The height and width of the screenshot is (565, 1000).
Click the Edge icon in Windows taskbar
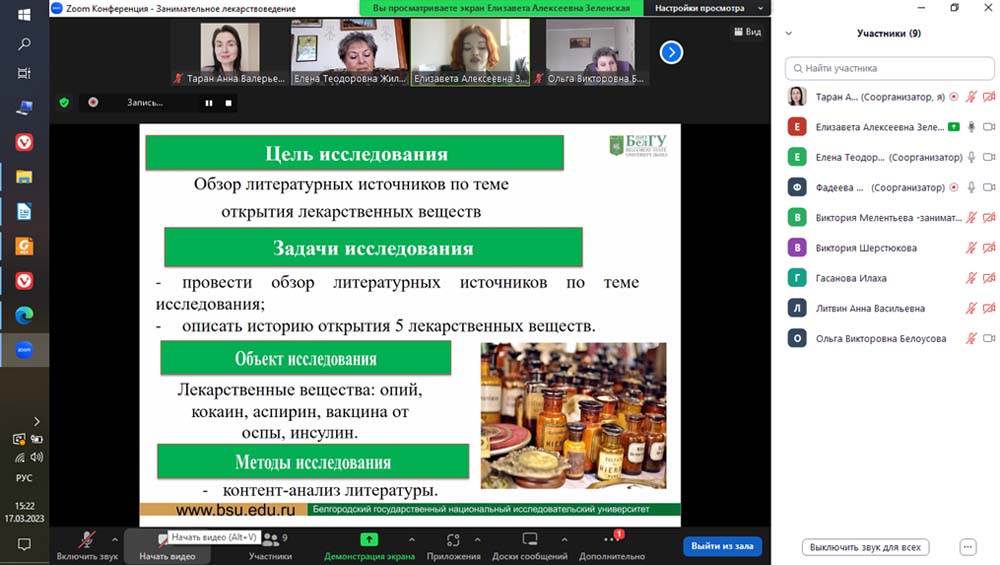(24, 315)
